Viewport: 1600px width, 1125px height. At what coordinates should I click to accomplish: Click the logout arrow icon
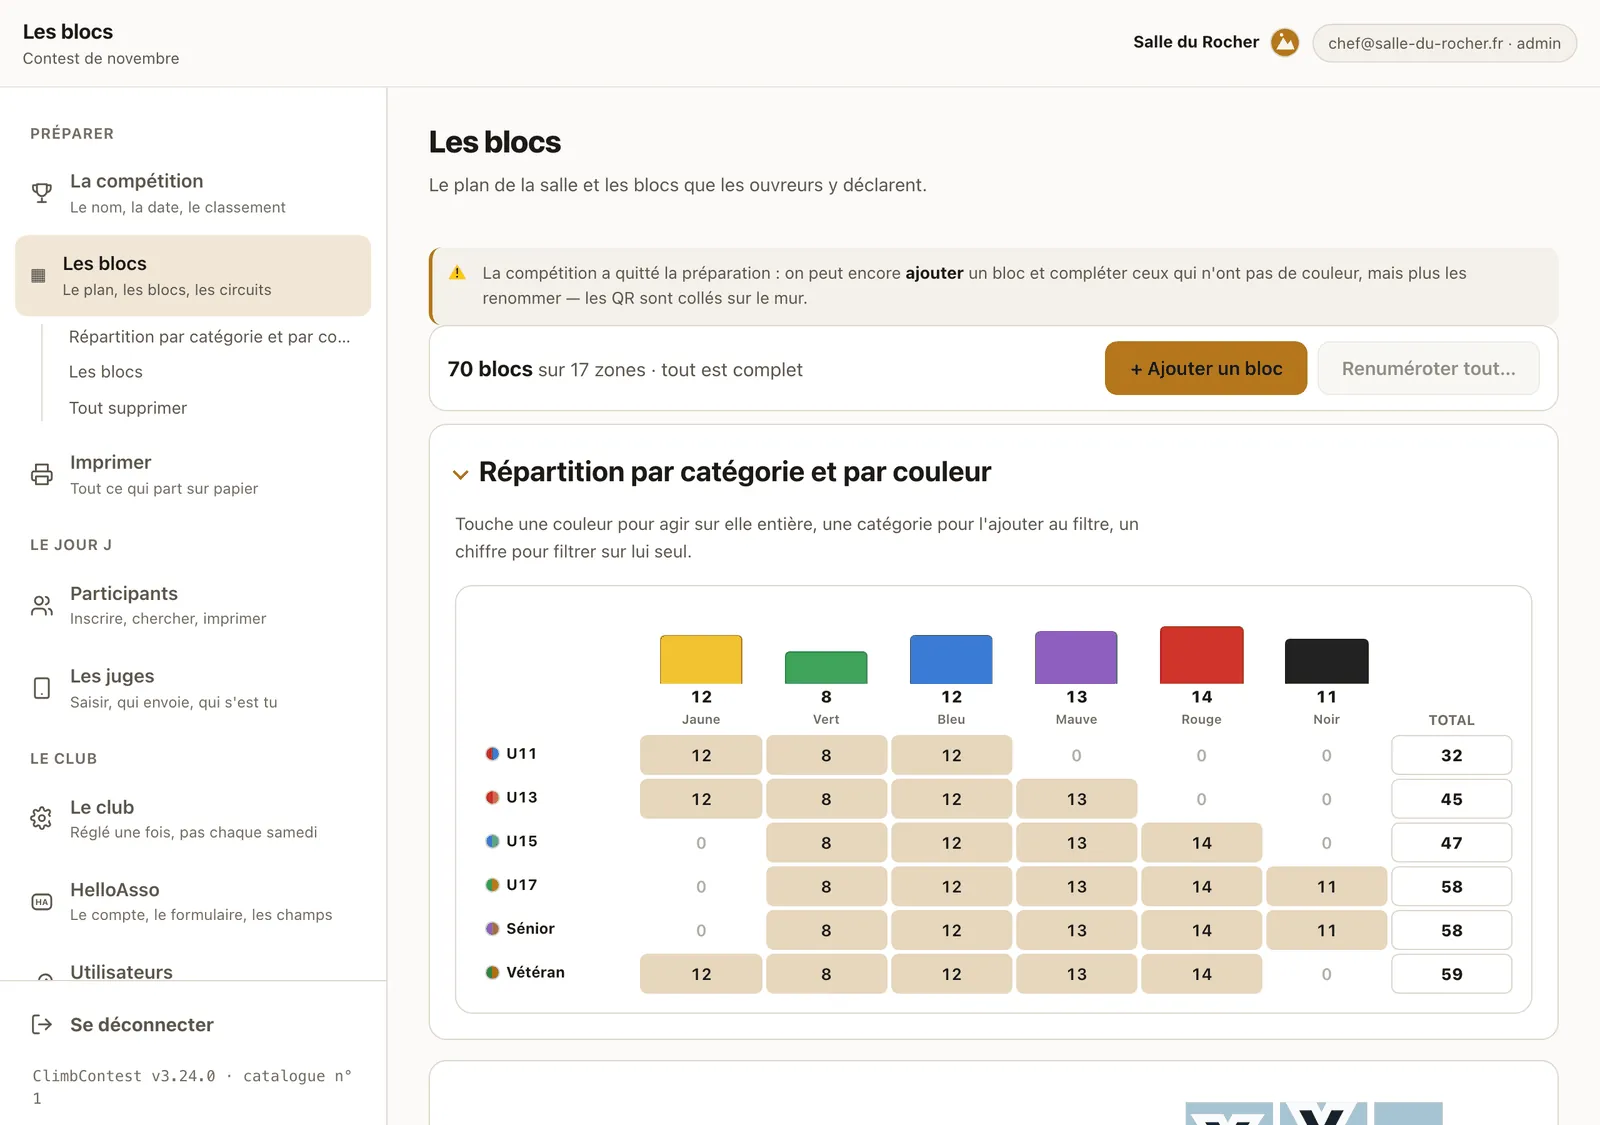[x=42, y=1024]
